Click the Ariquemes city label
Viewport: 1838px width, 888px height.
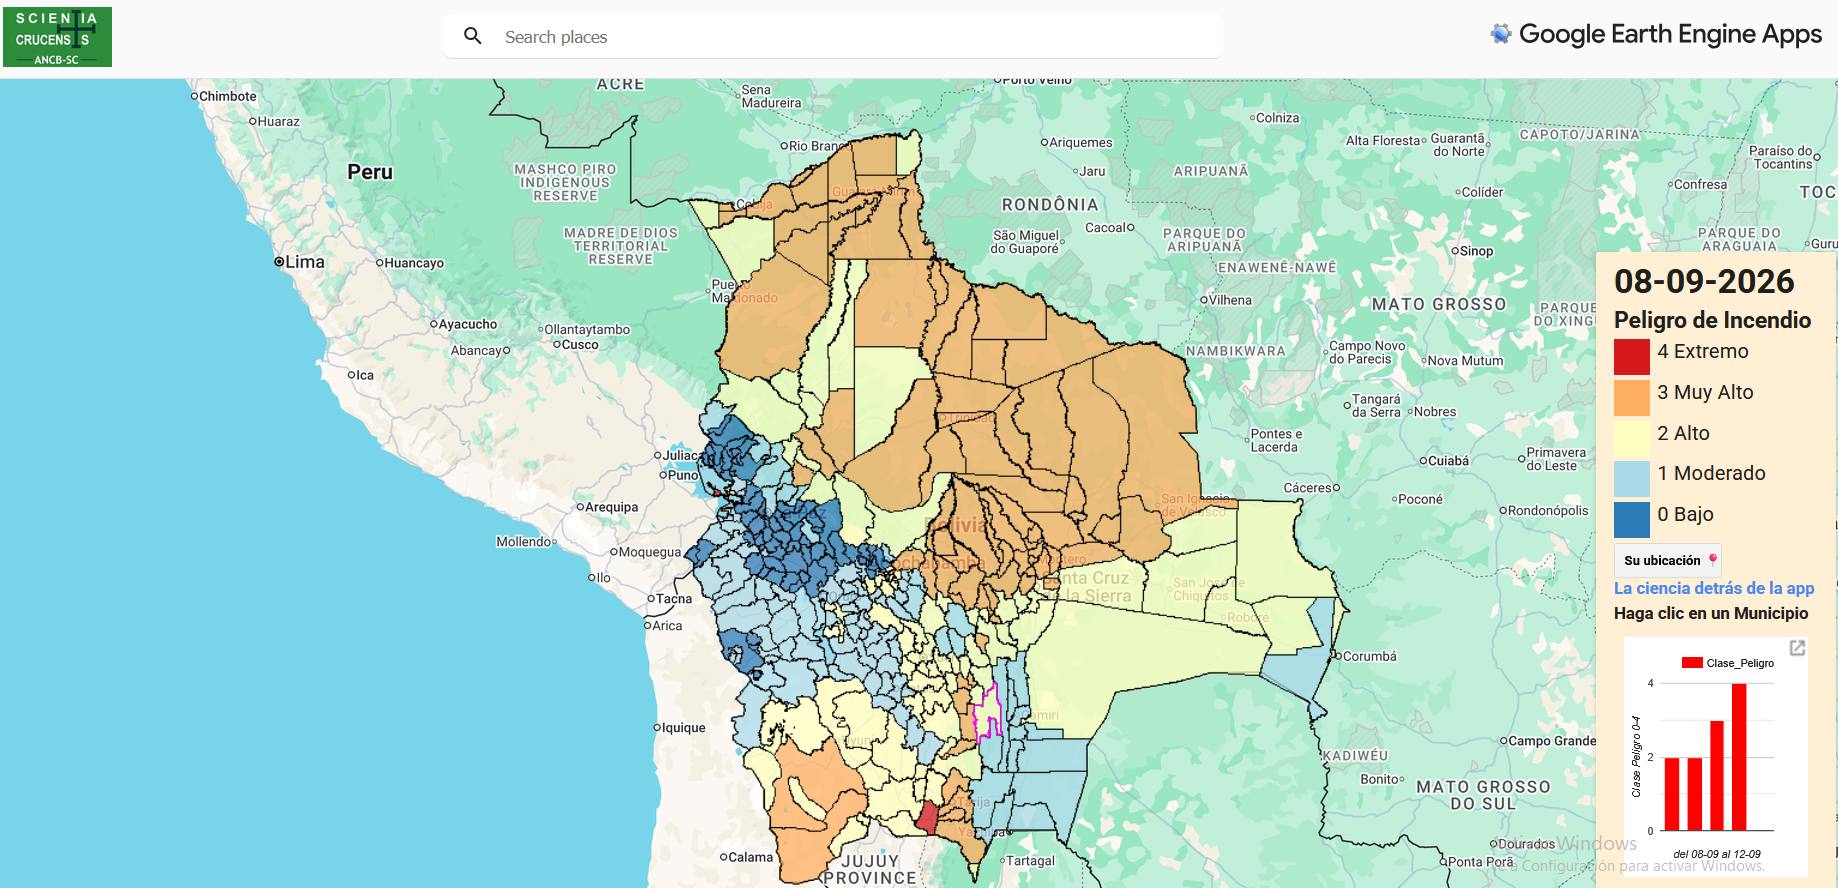coord(1081,143)
